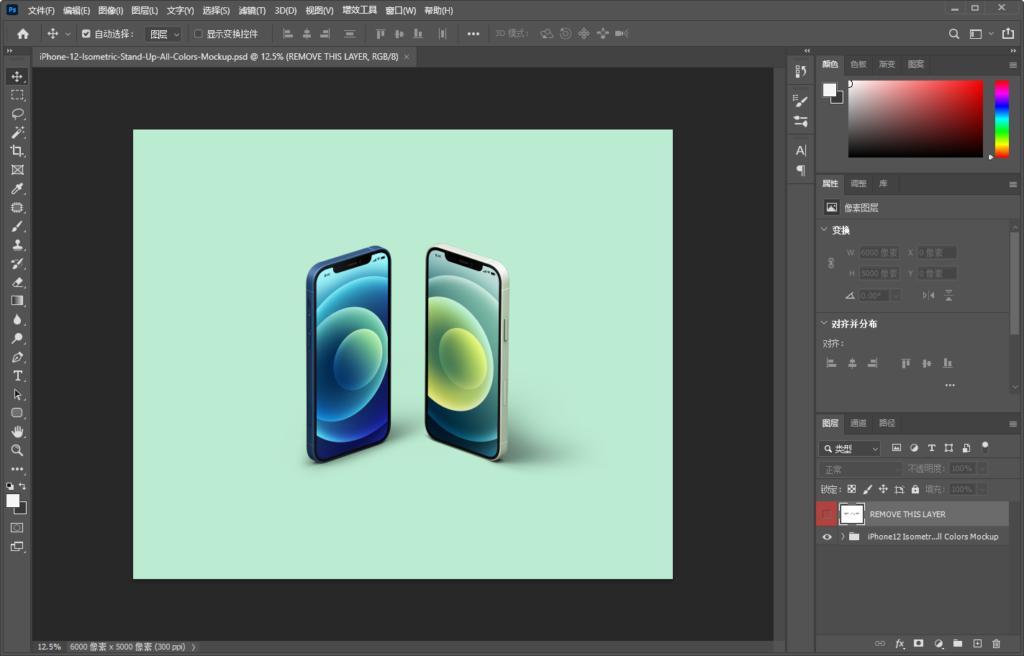Select the Pen tool
The image size is (1024, 656).
[17, 357]
